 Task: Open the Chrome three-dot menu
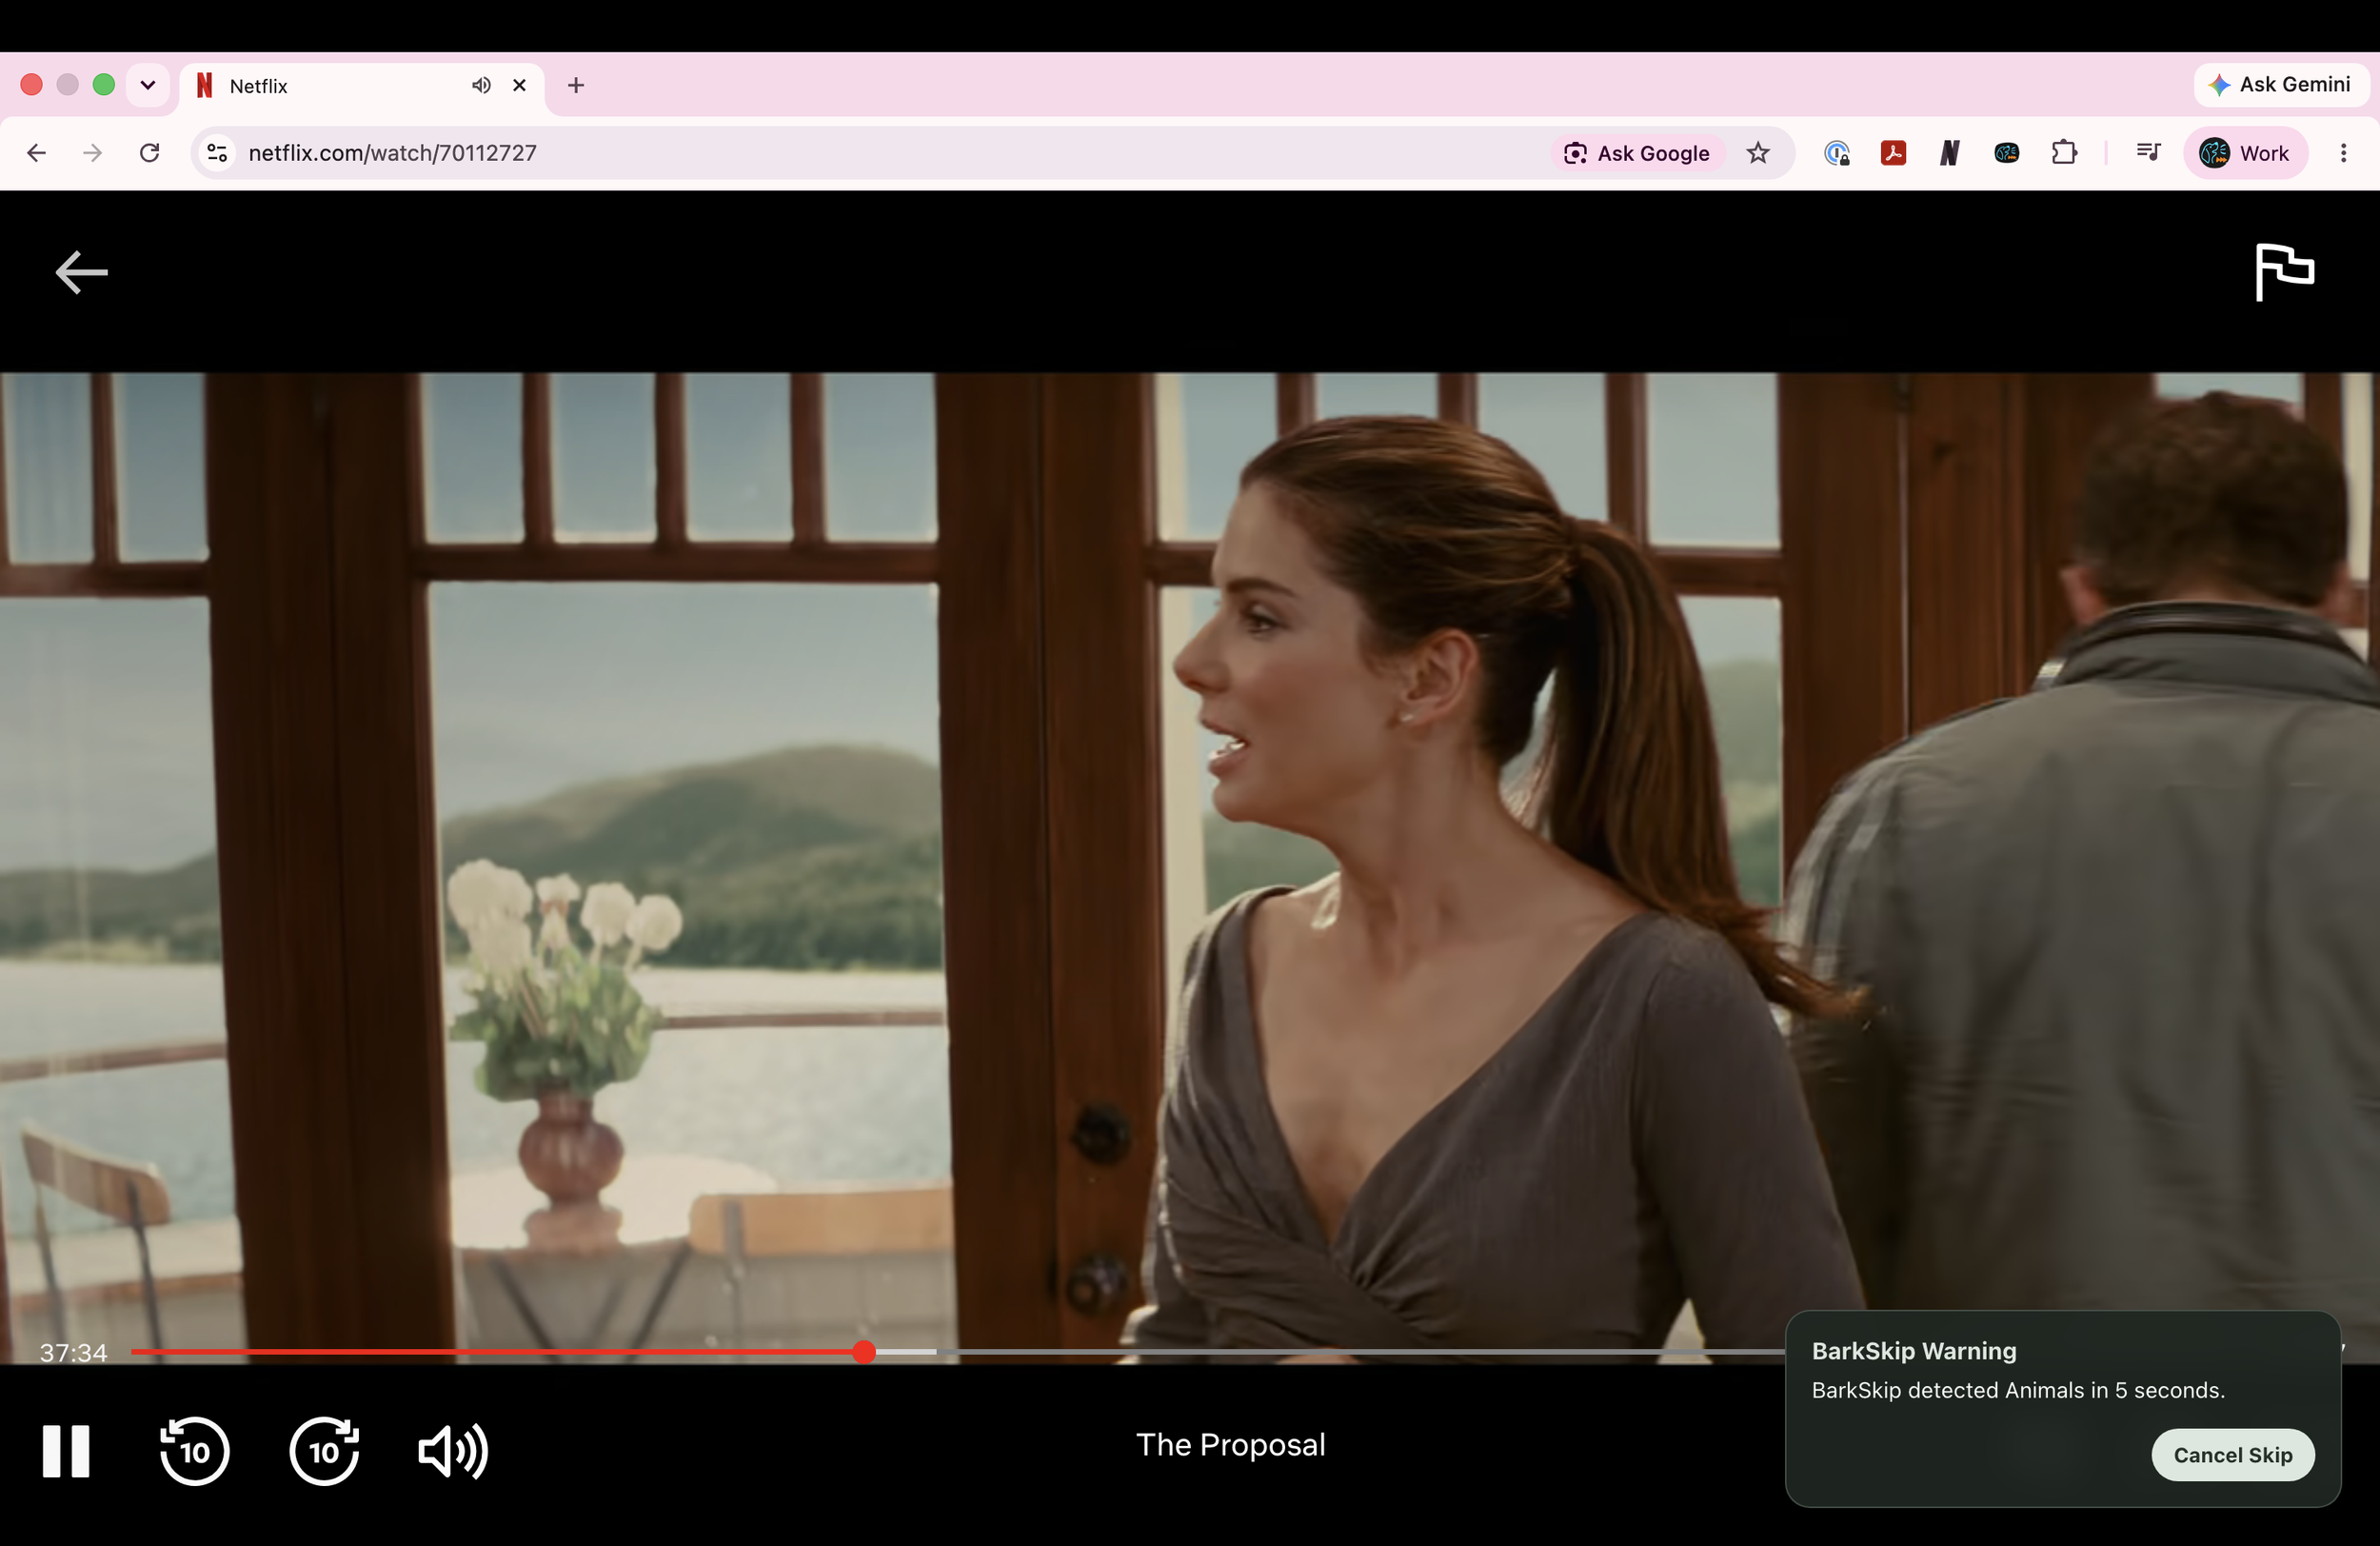pos(2343,153)
